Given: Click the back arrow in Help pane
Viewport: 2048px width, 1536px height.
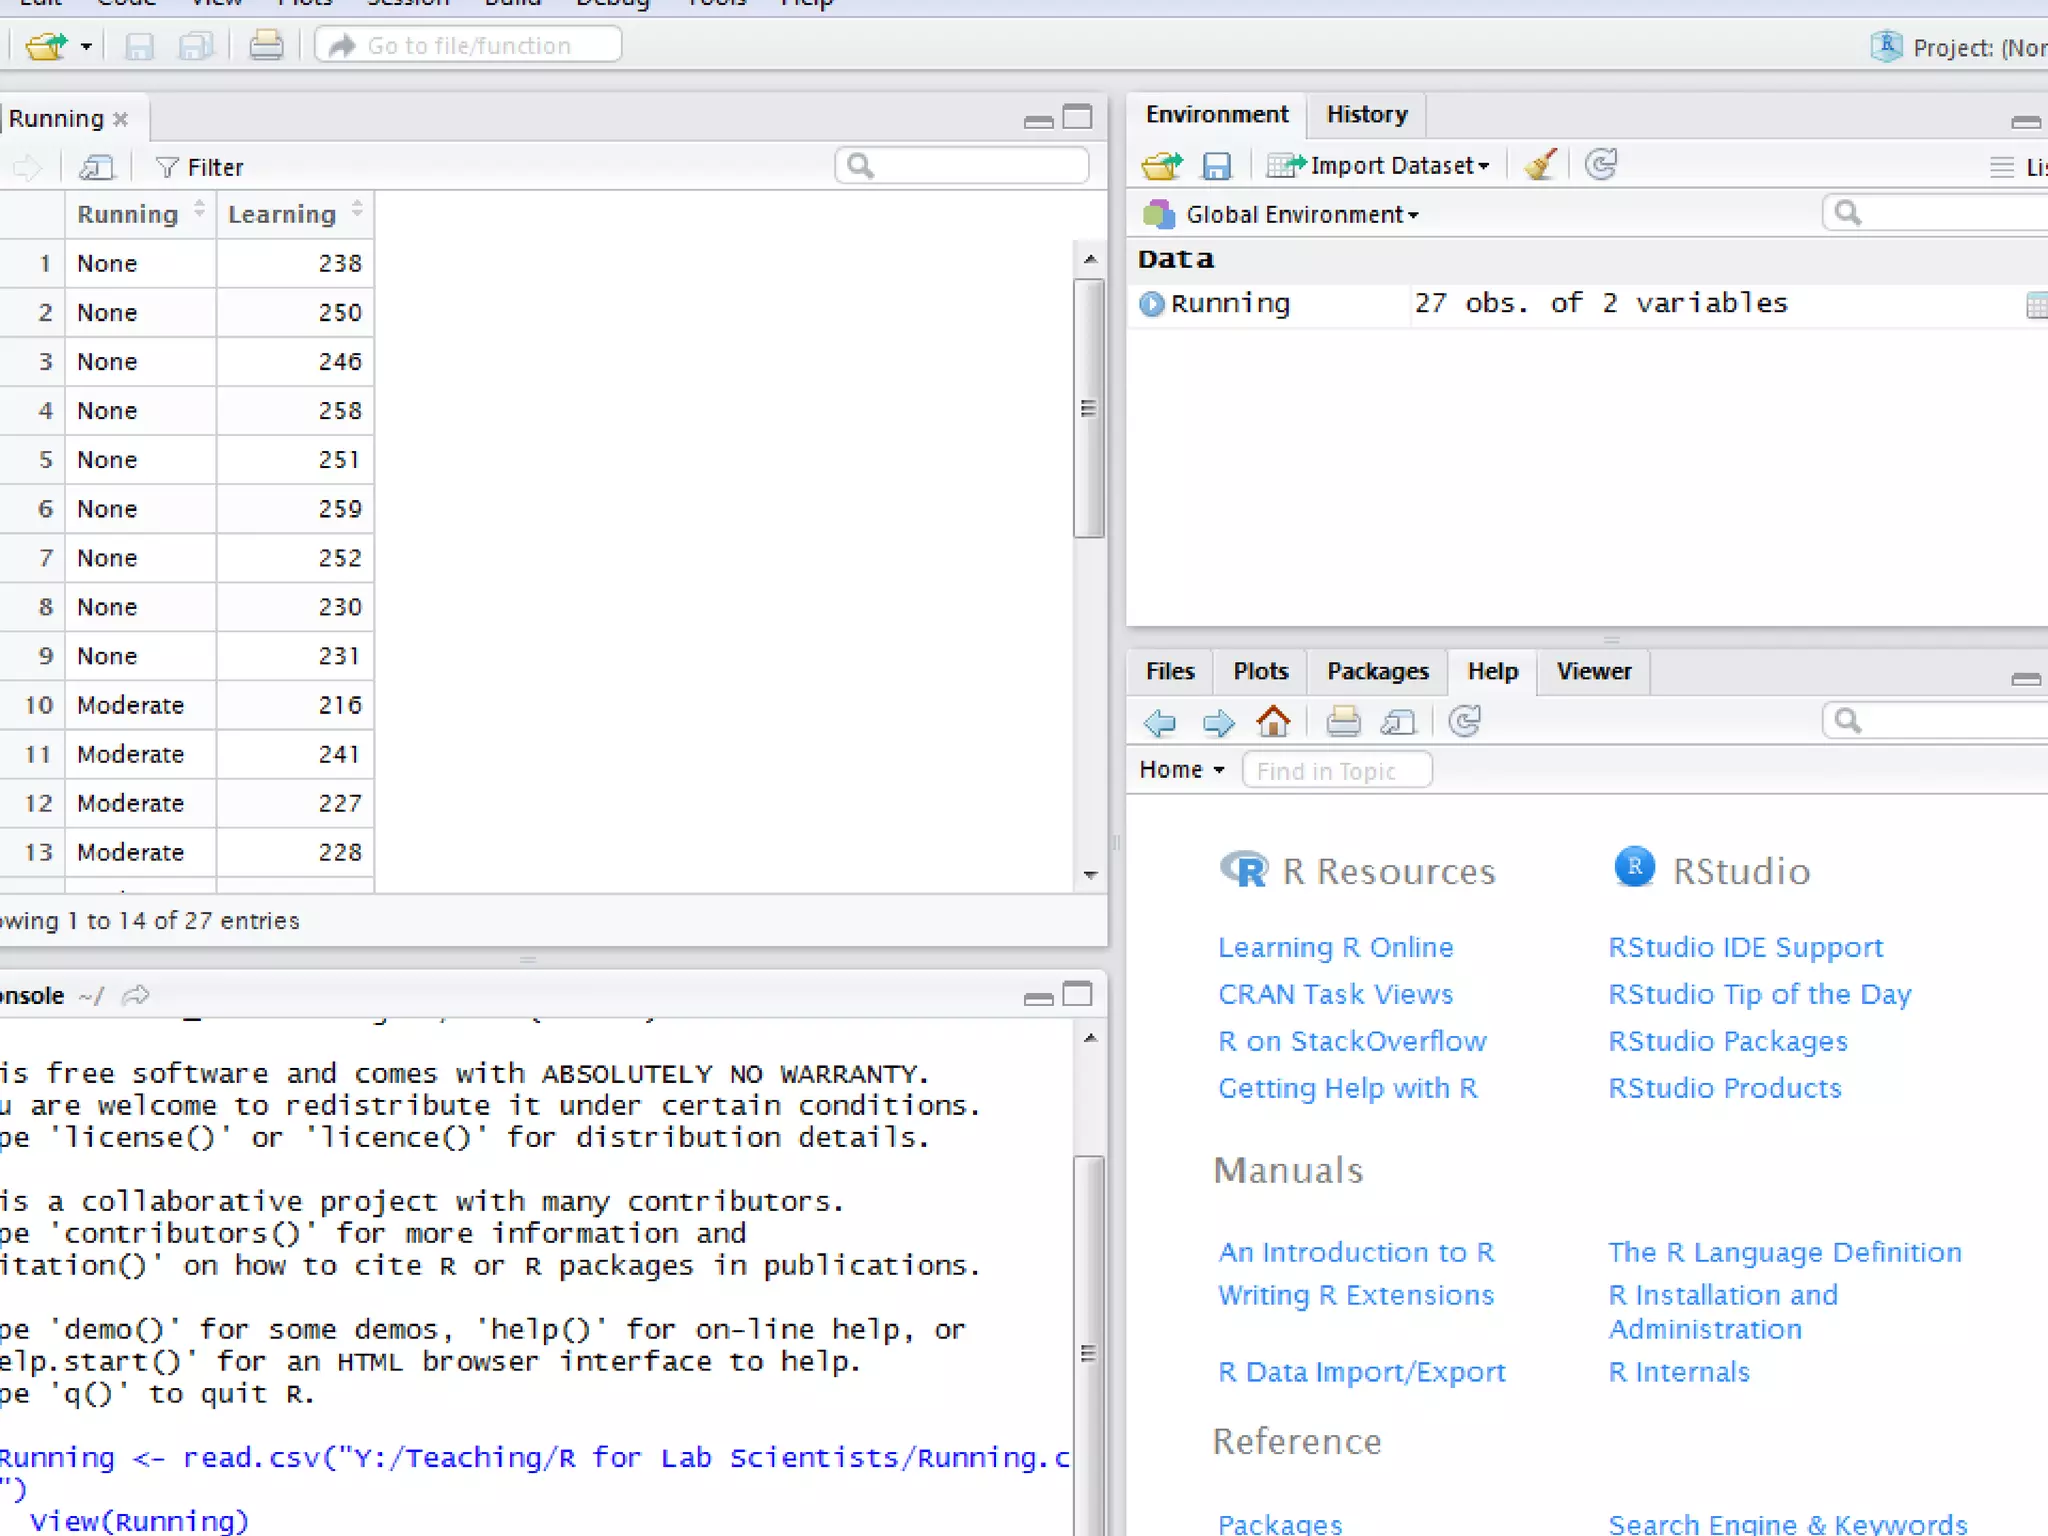Looking at the screenshot, I should pos(1160,721).
